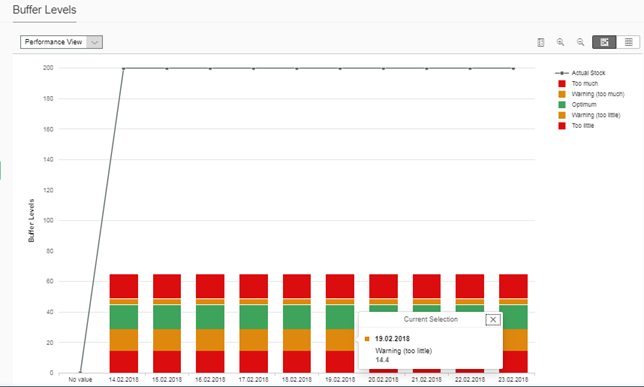Select the upper thin orange segment of 14.02.2018 bar
Viewport: 644px width, 387px height.
[x=124, y=302]
